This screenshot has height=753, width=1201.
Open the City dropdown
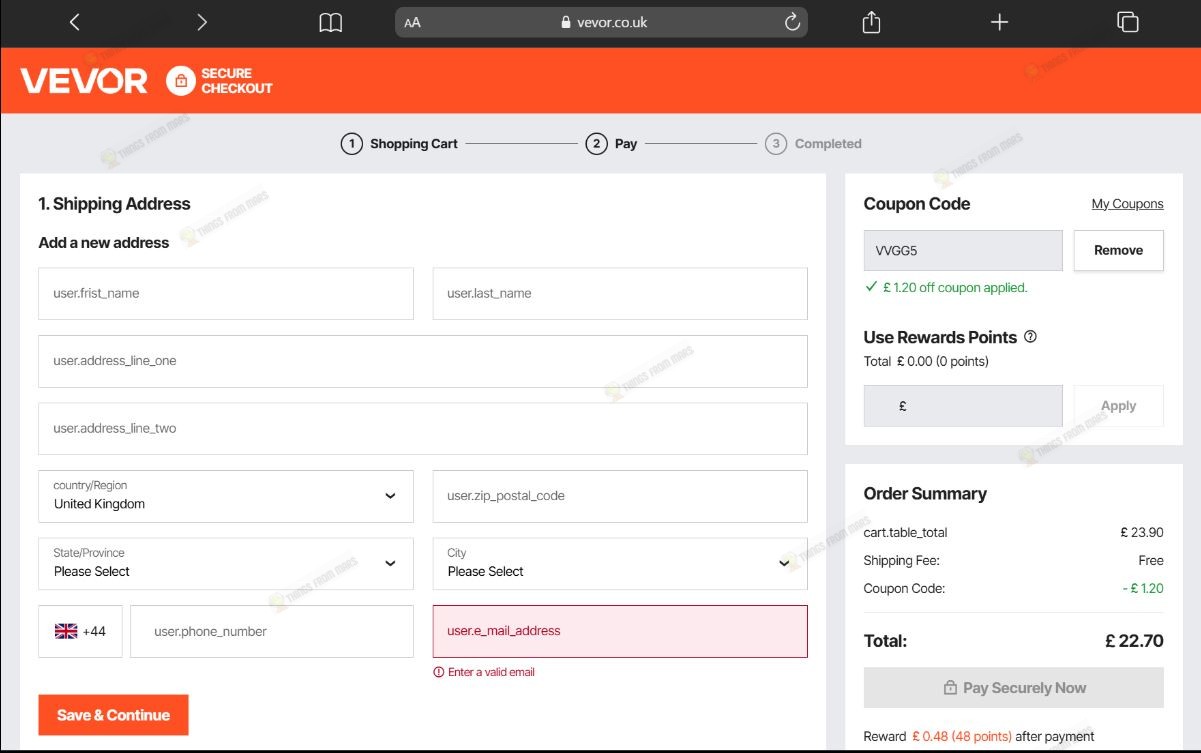(x=620, y=563)
